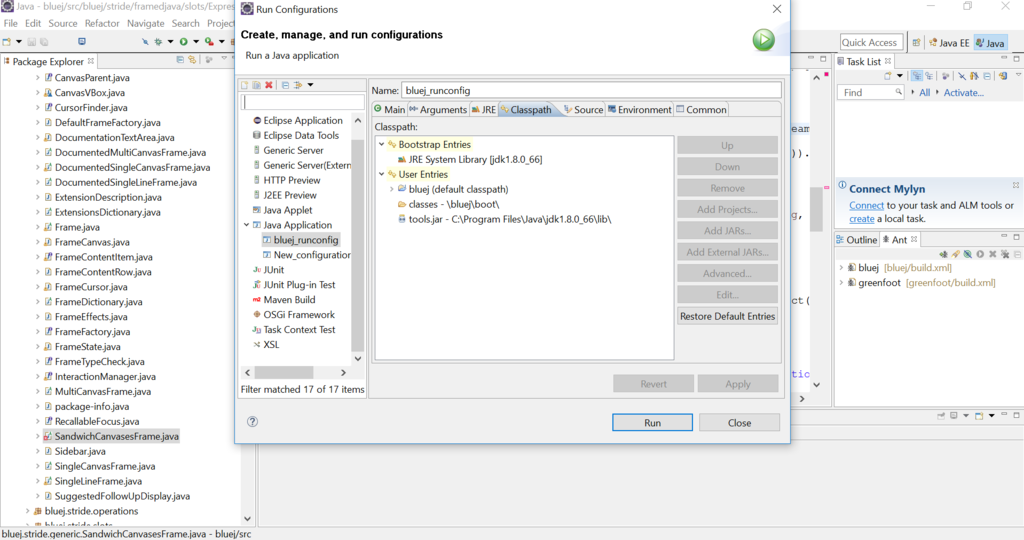Select JRE System Library classpath entry
Screen dimensions: 1024x540
(470, 159)
